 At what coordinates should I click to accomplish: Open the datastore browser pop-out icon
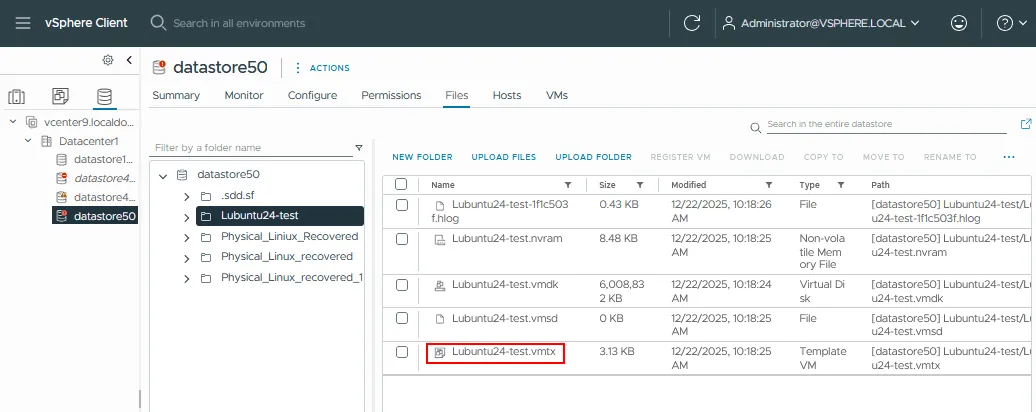point(1025,124)
